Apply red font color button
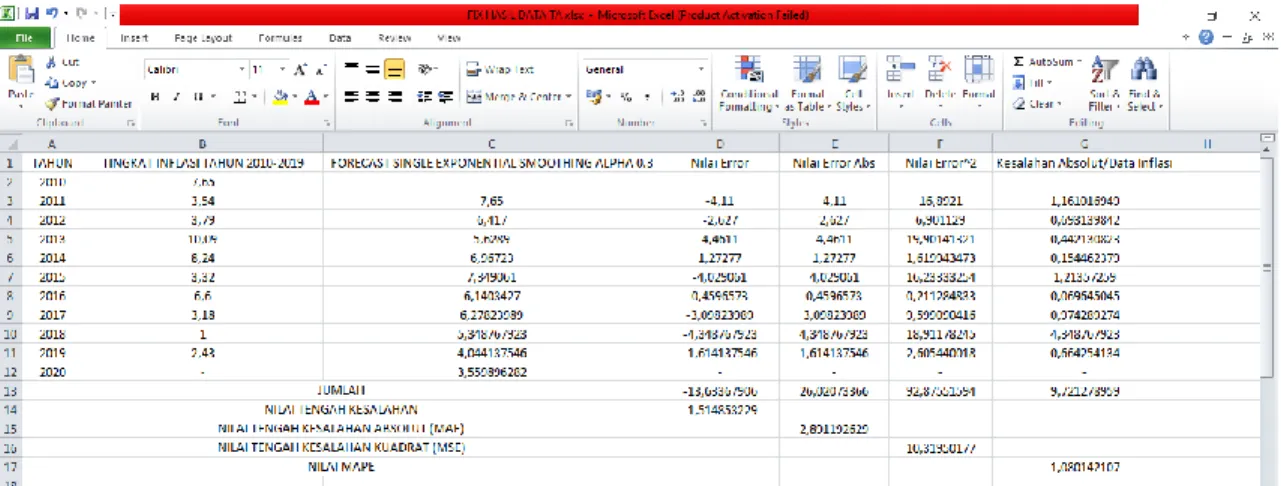1281x486 pixels. point(312,97)
